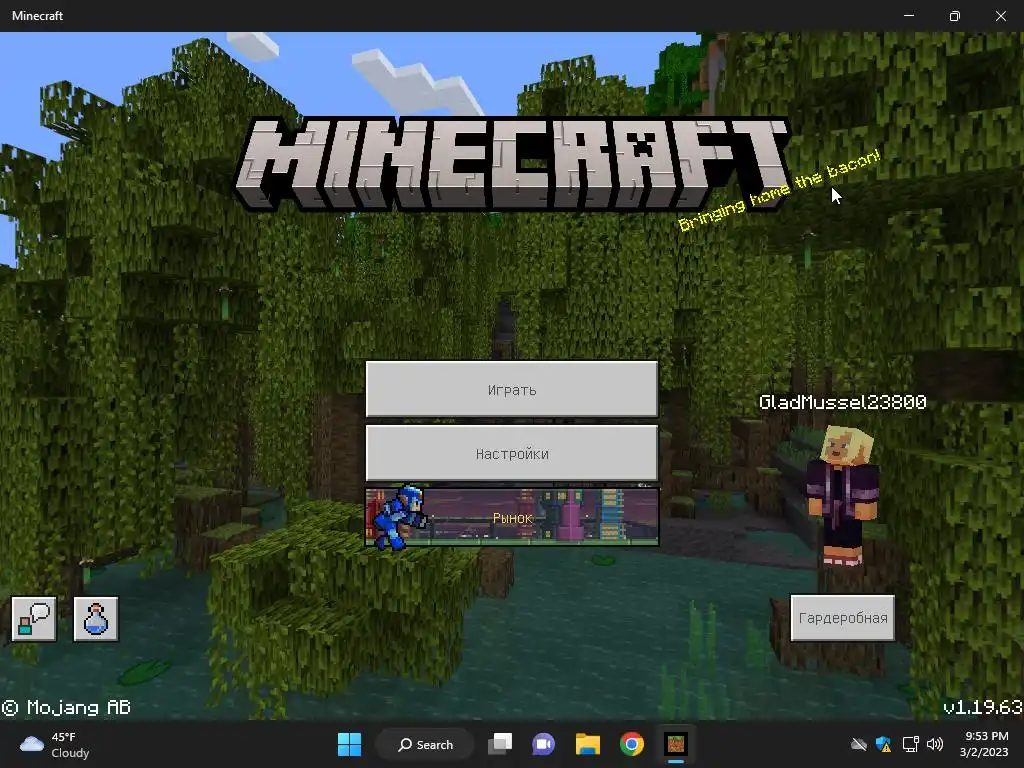The height and width of the screenshot is (768, 1024).
Task: Click the yellow 'Bringing home the bacon!' splash text
Action: click(x=780, y=190)
